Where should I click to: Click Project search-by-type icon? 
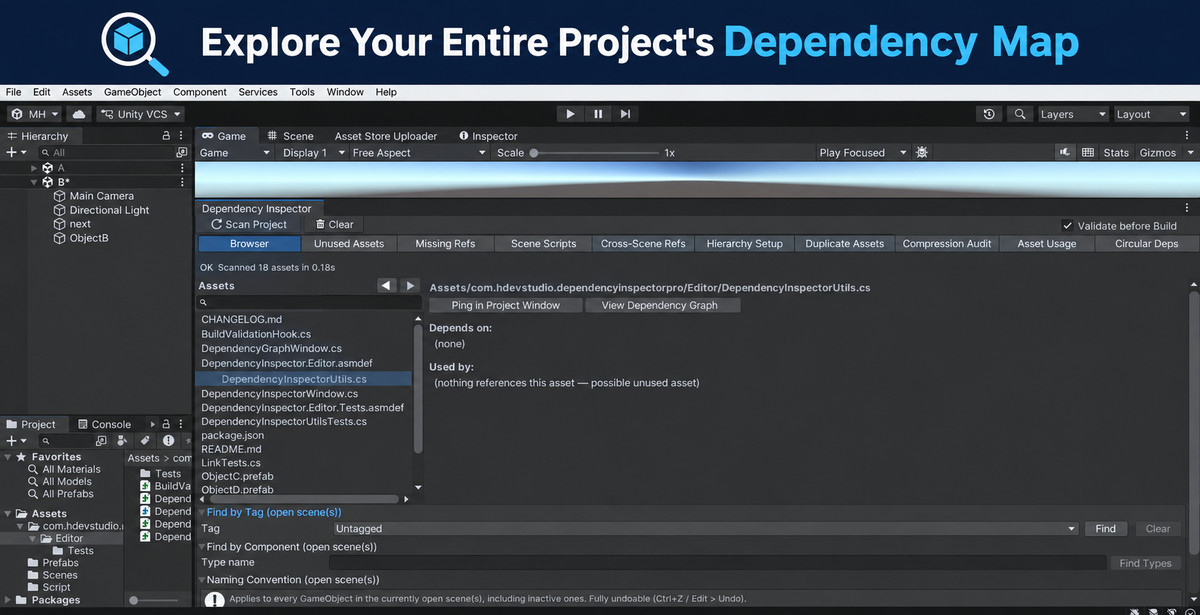pyautogui.click(x=121, y=441)
